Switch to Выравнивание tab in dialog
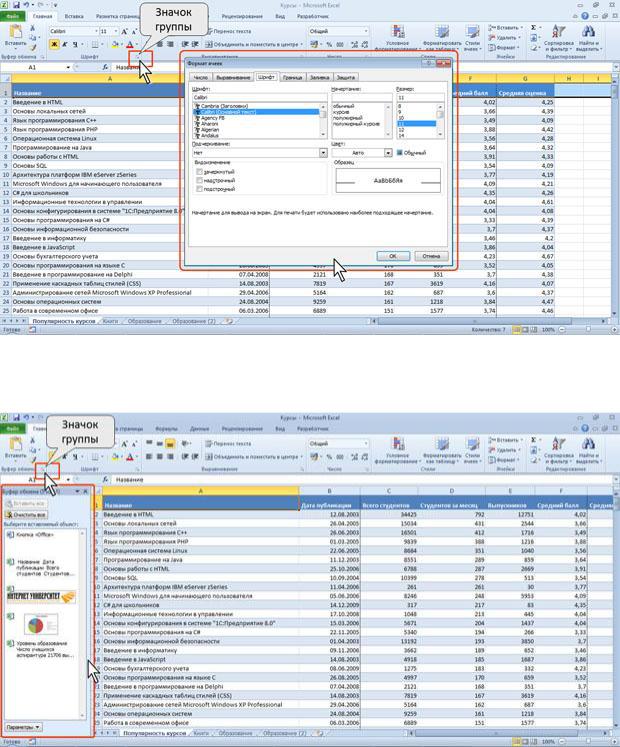 (233, 77)
